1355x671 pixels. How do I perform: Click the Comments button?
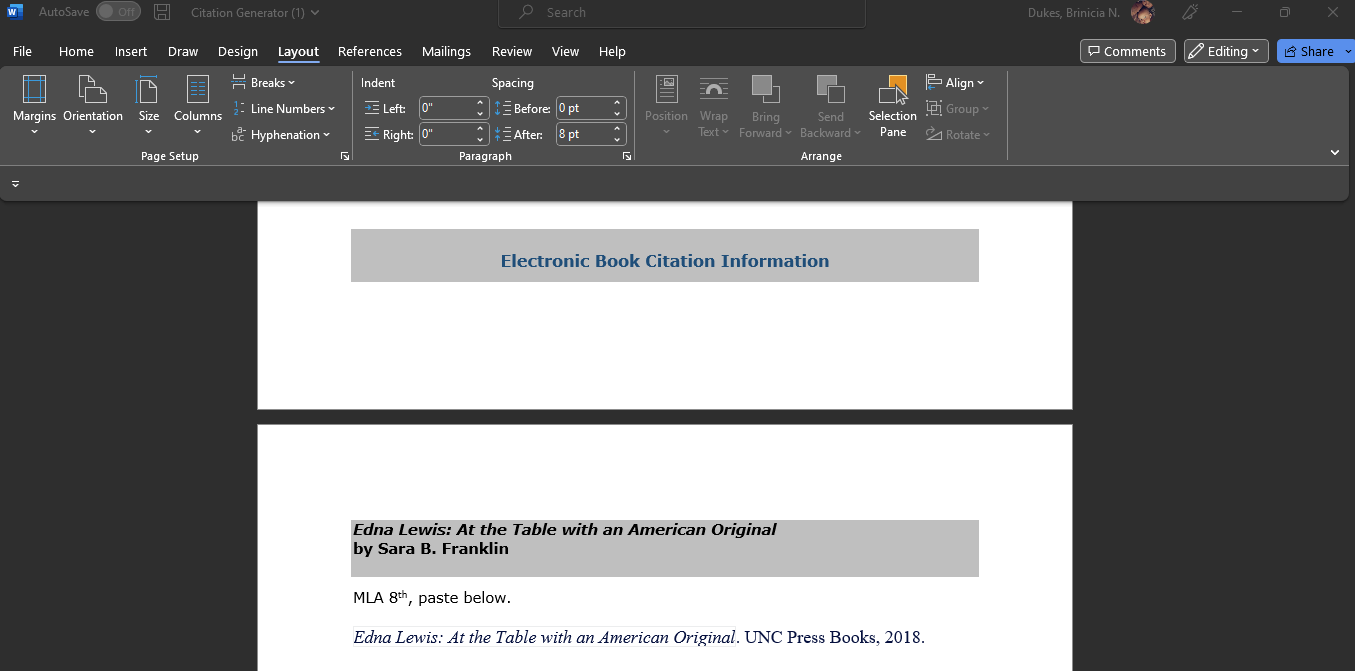pyautogui.click(x=1127, y=51)
